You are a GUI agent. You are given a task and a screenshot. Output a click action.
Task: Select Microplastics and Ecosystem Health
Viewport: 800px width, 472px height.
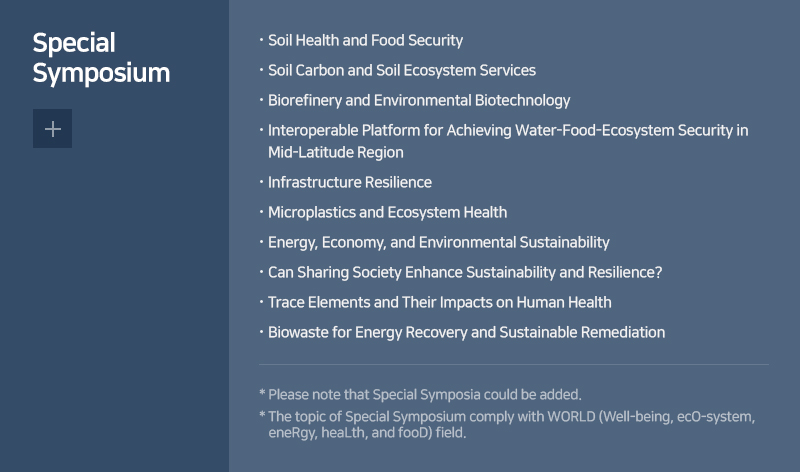387,213
